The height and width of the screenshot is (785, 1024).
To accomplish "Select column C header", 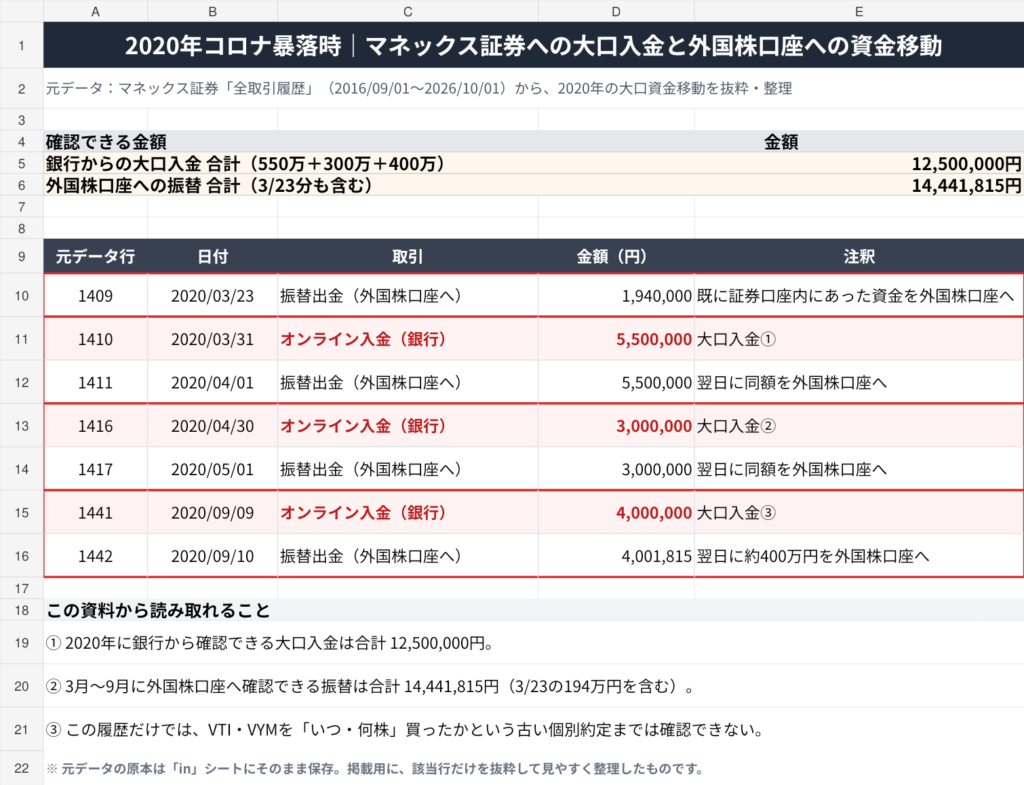I will (408, 11).
